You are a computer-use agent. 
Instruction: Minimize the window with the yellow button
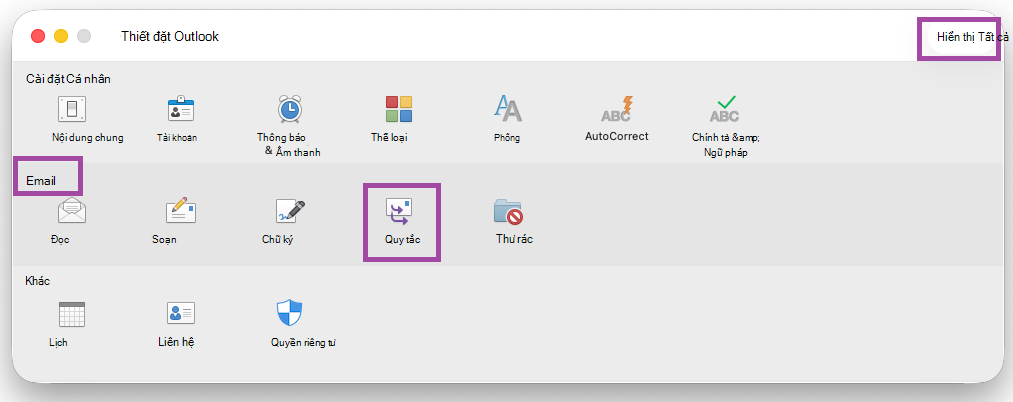pyautogui.click(x=61, y=36)
